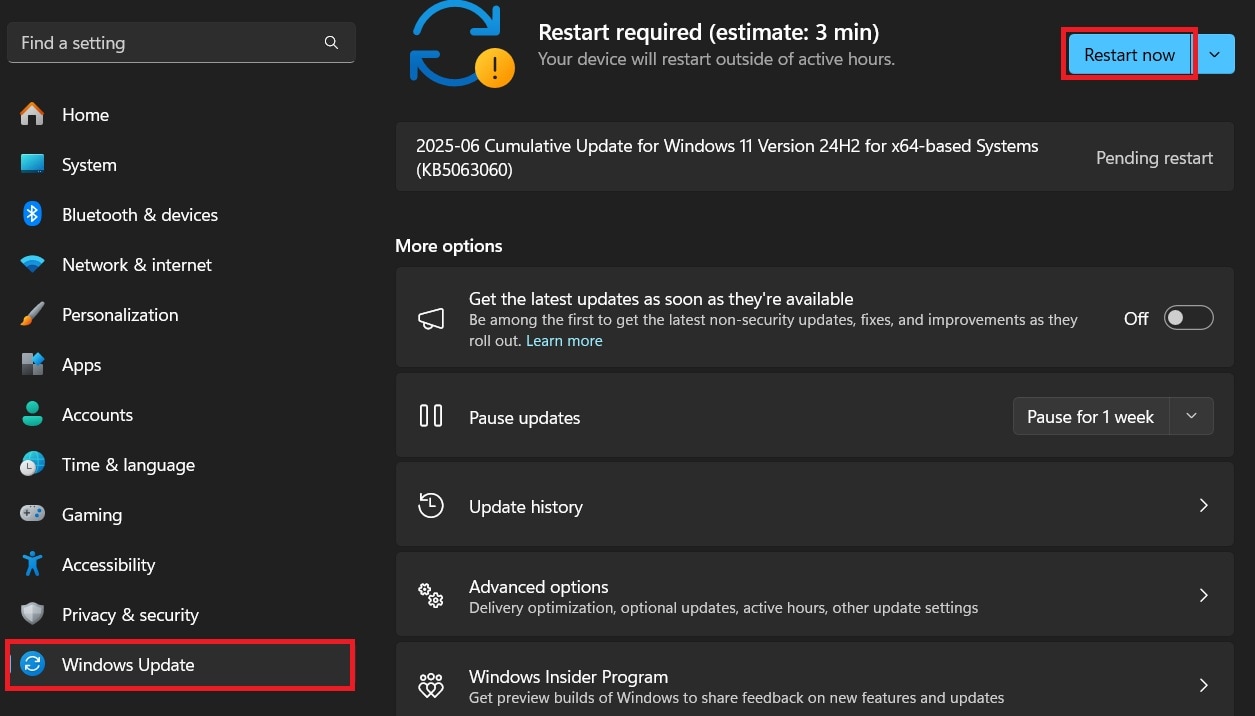Click the Apps icon in the sidebar
The width and height of the screenshot is (1255, 716).
coord(32,364)
